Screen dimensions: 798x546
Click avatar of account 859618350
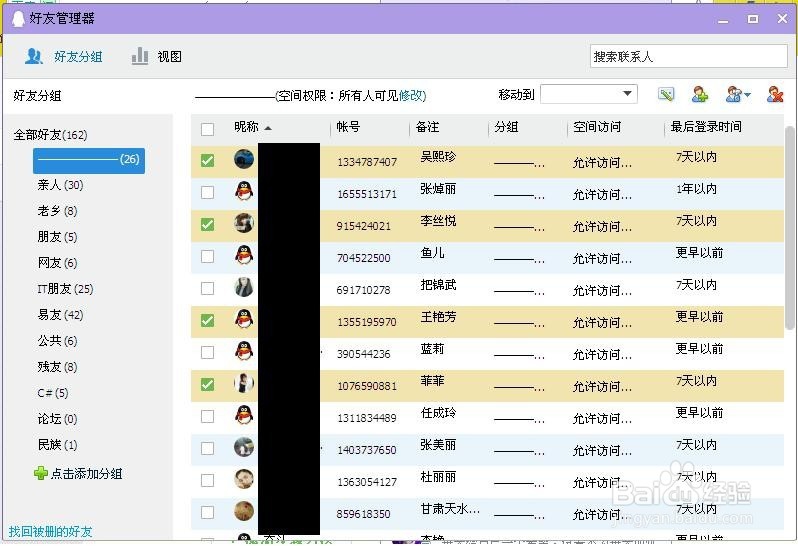pyautogui.click(x=244, y=511)
